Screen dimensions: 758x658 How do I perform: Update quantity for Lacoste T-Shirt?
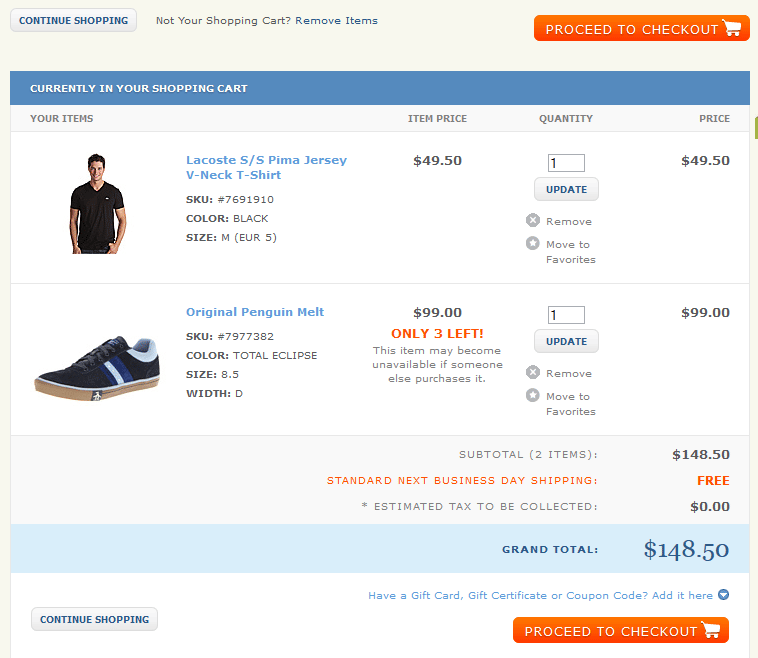[566, 190]
